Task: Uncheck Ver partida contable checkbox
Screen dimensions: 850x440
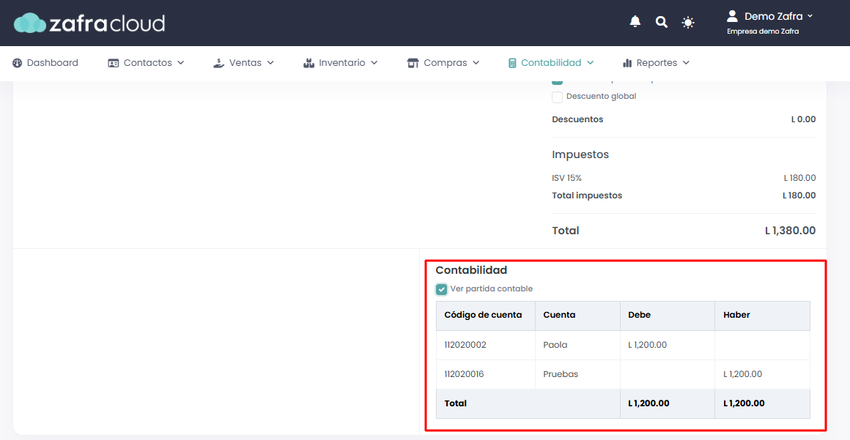Action: click(x=442, y=289)
